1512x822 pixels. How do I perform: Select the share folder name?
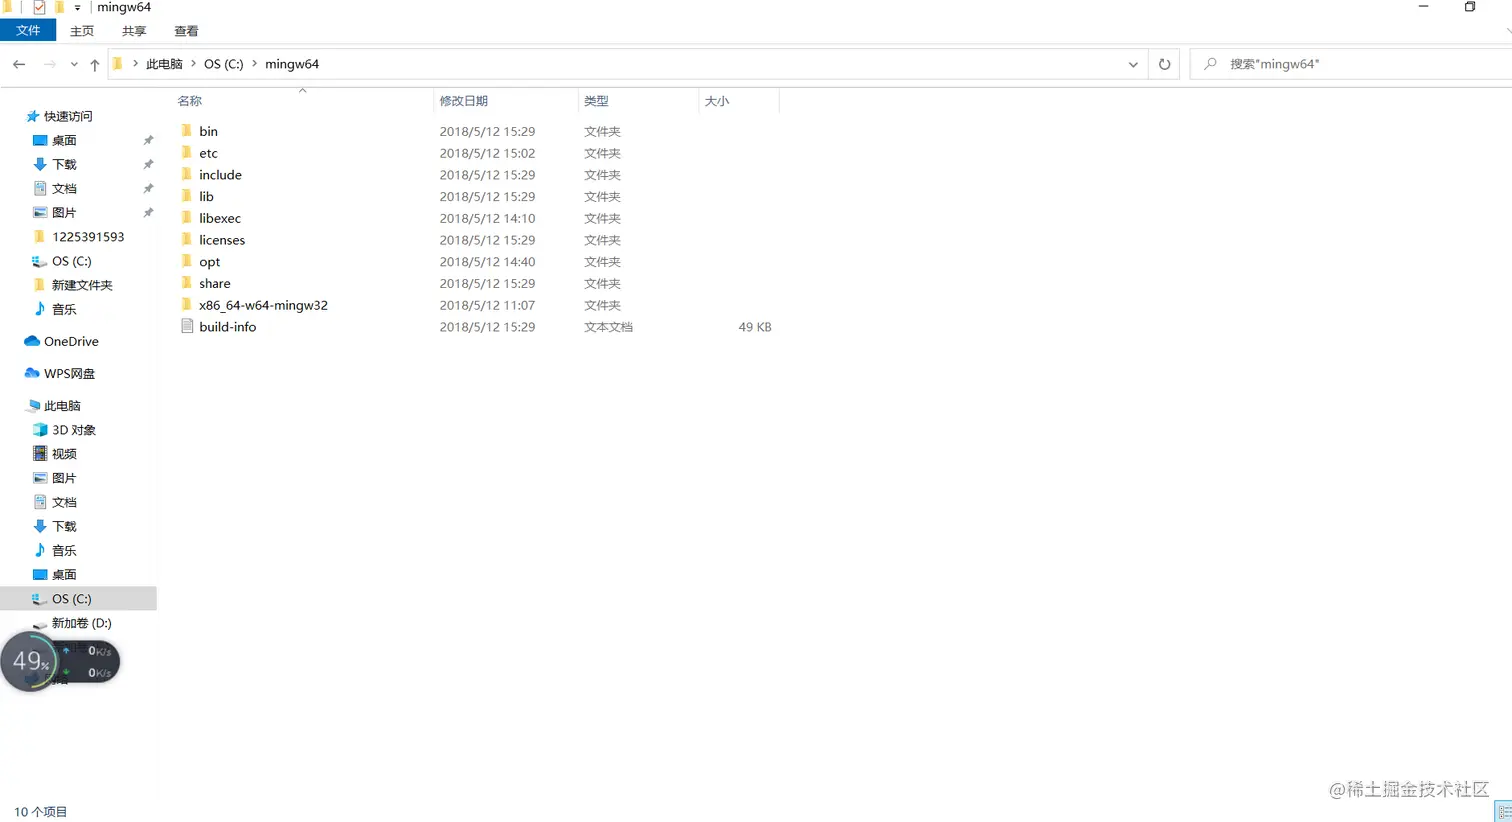point(214,284)
